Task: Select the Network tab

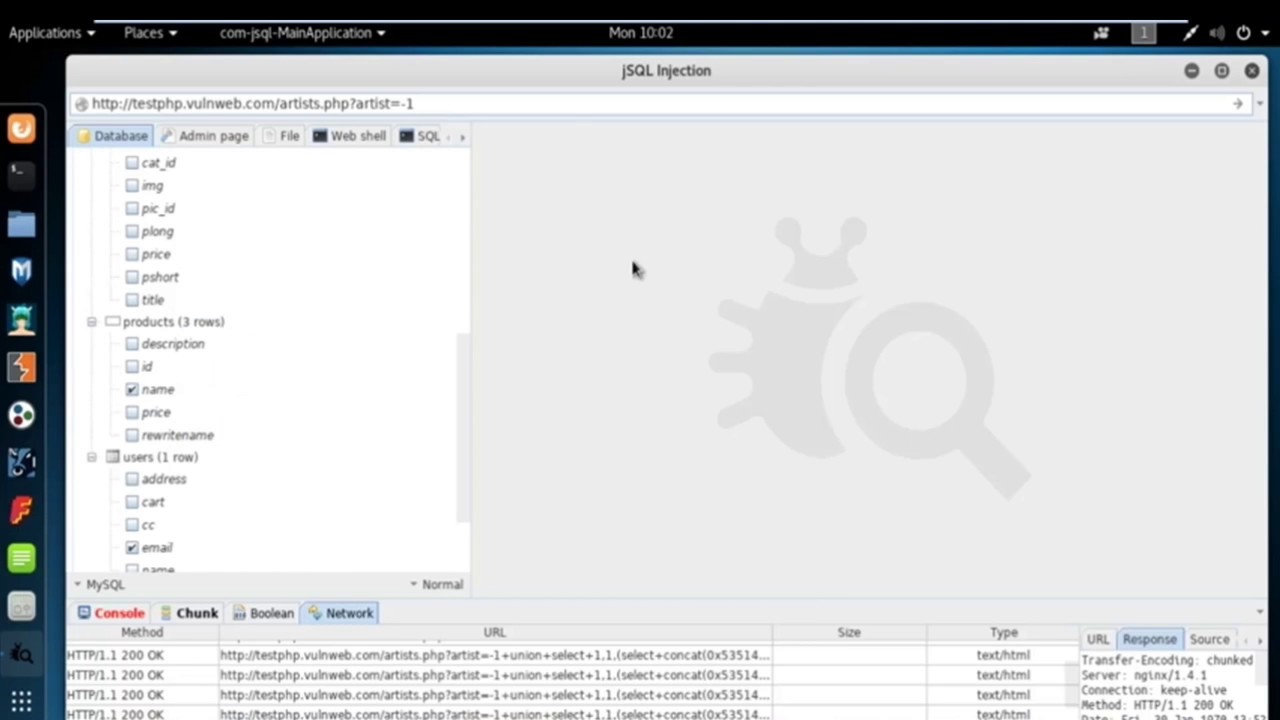Action: [341, 613]
